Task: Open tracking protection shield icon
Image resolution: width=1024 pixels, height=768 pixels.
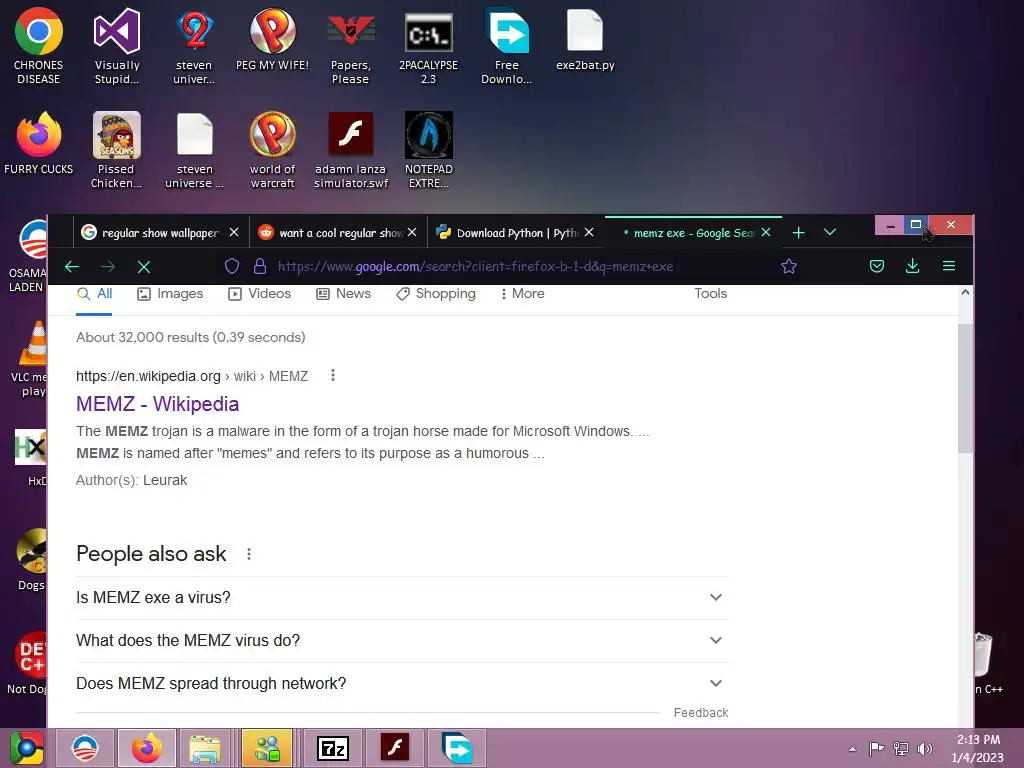Action: (x=232, y=266)
